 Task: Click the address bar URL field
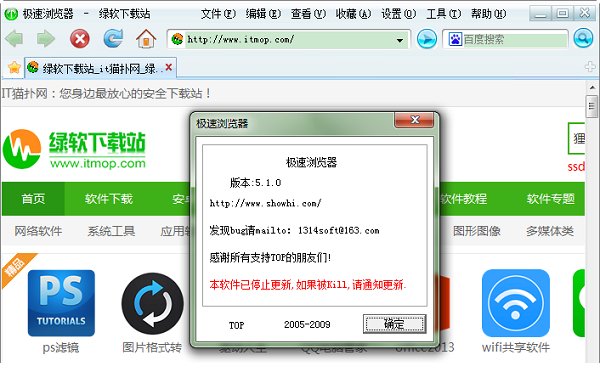tap(289, 39)
